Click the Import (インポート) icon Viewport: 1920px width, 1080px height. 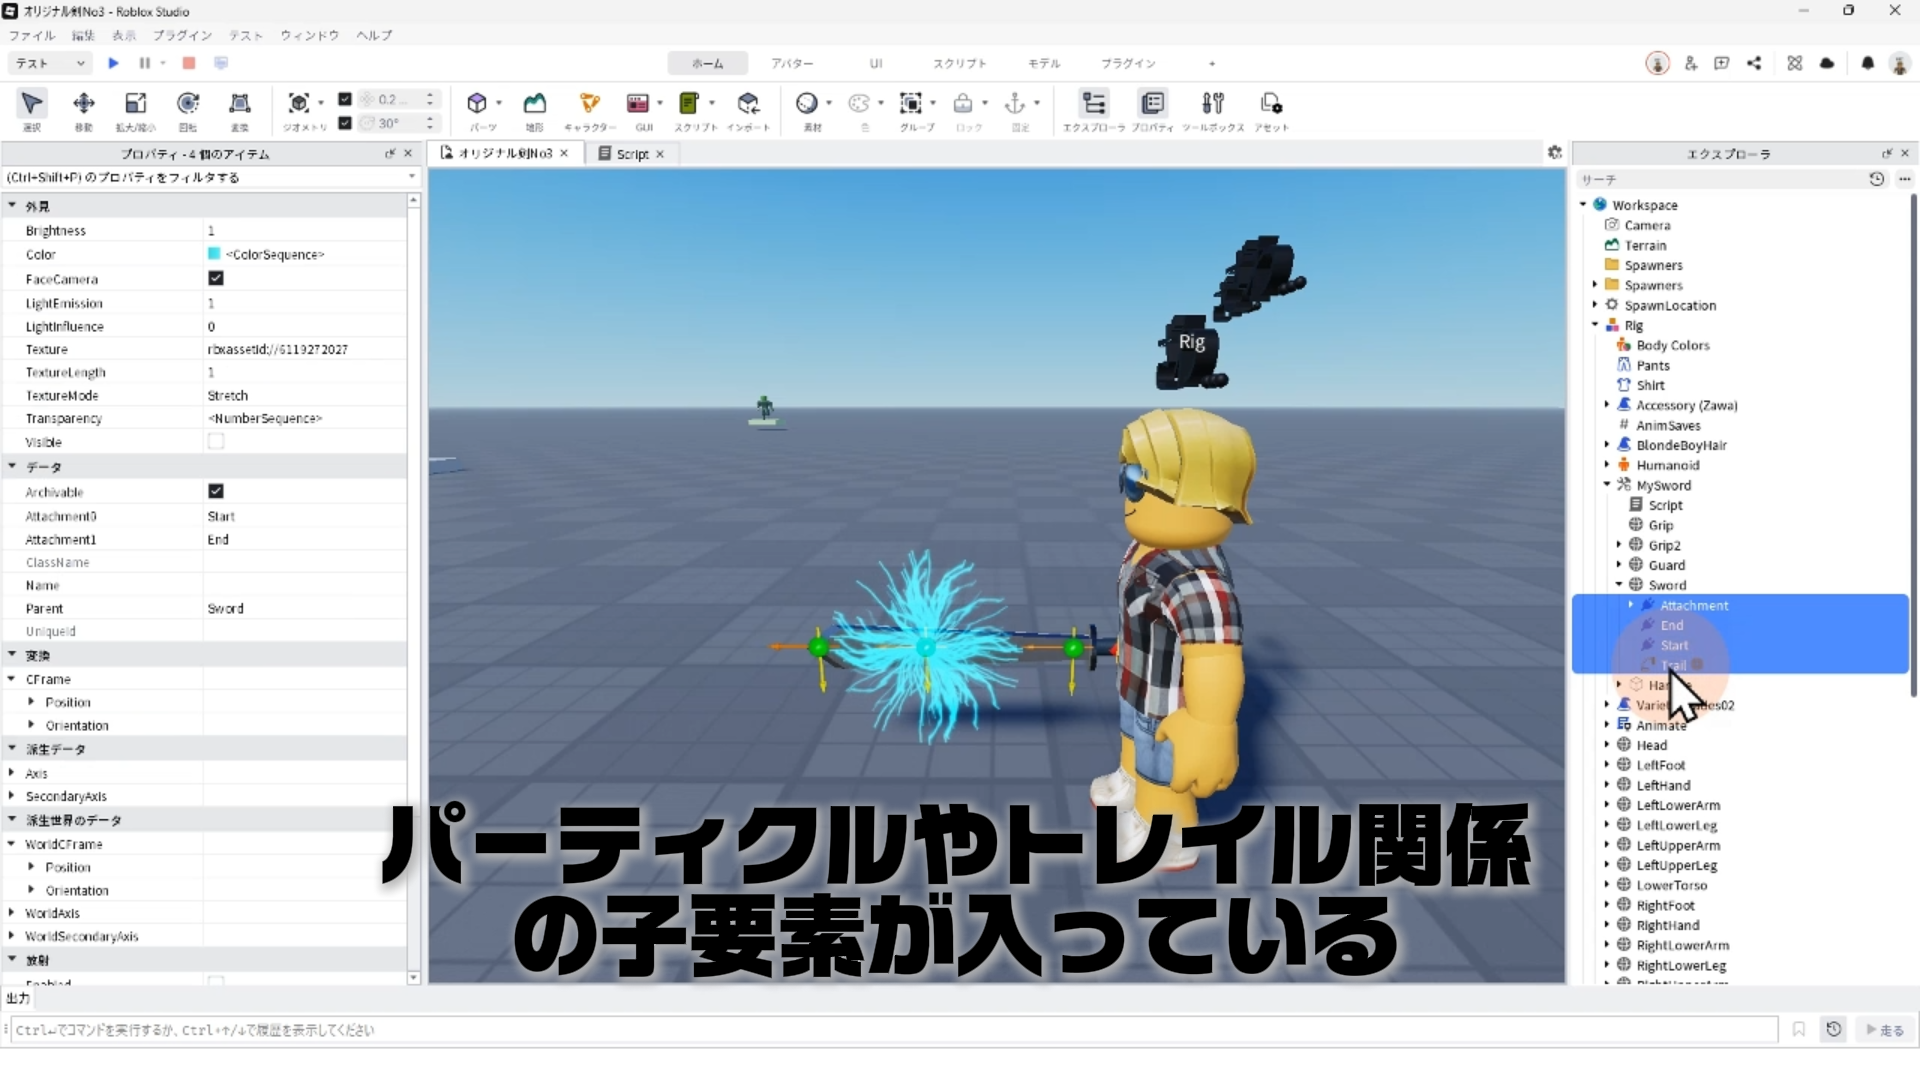point(748,104)
